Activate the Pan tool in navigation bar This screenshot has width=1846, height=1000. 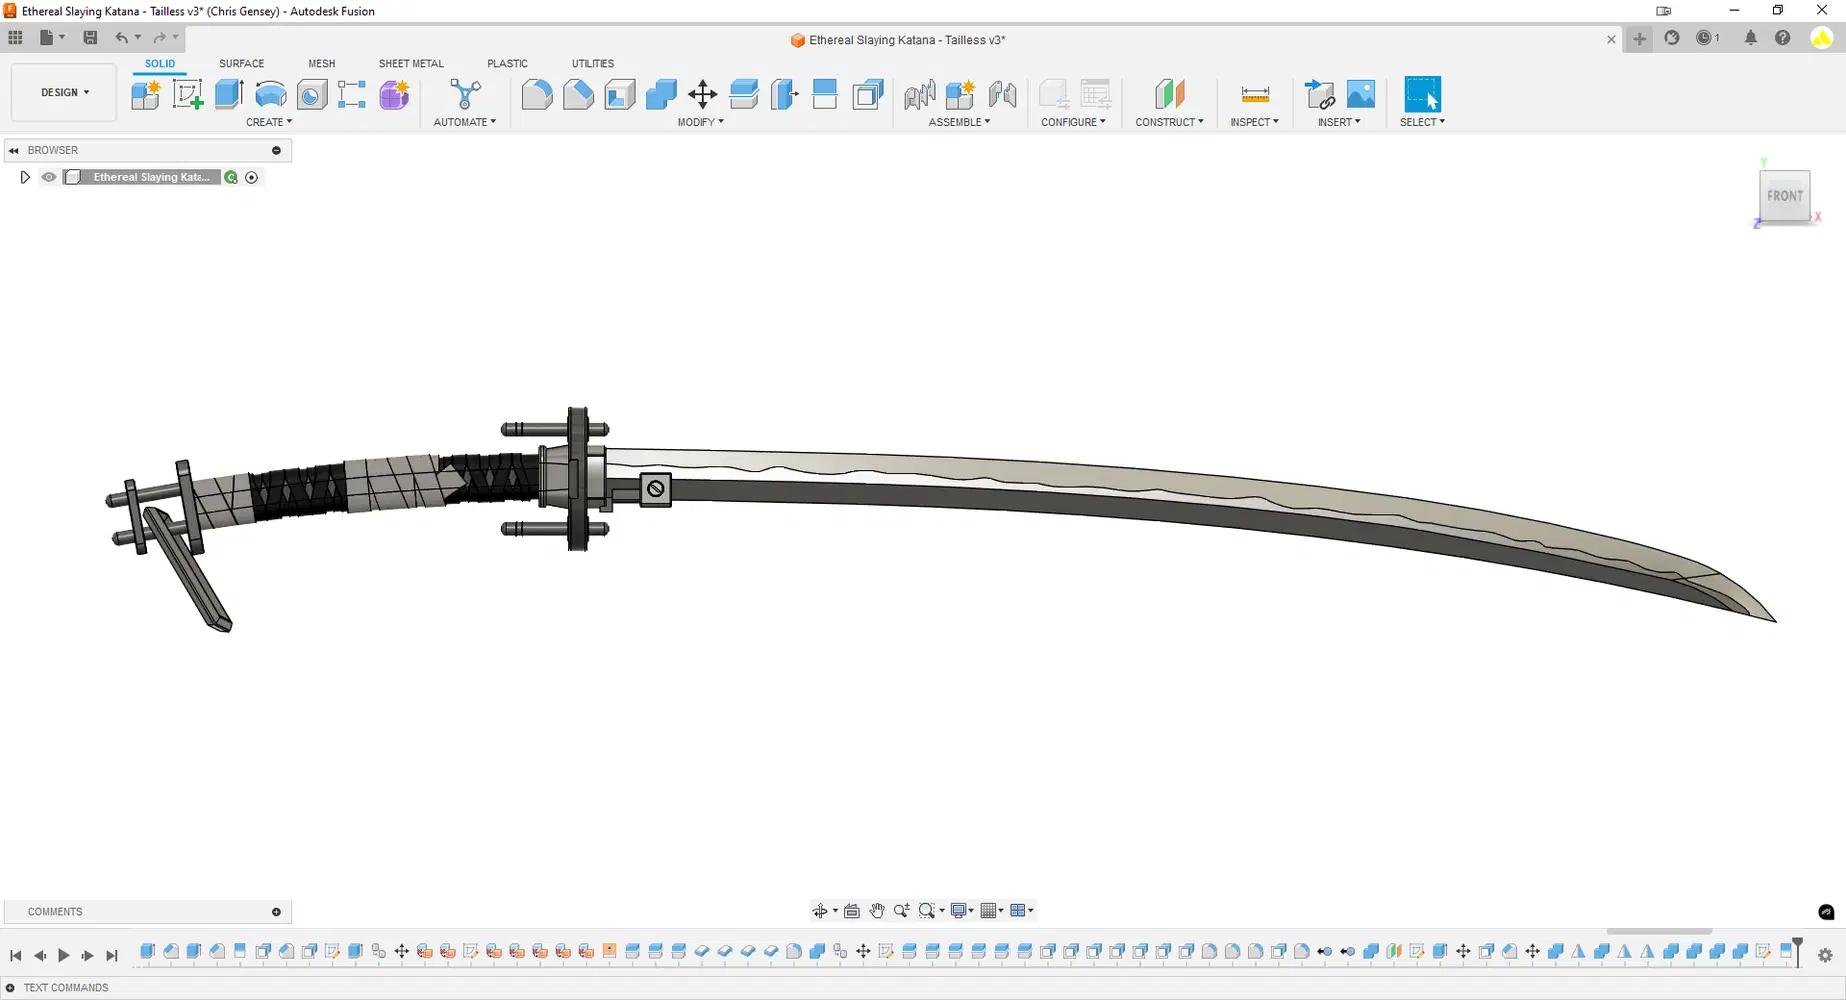point(877,911)
